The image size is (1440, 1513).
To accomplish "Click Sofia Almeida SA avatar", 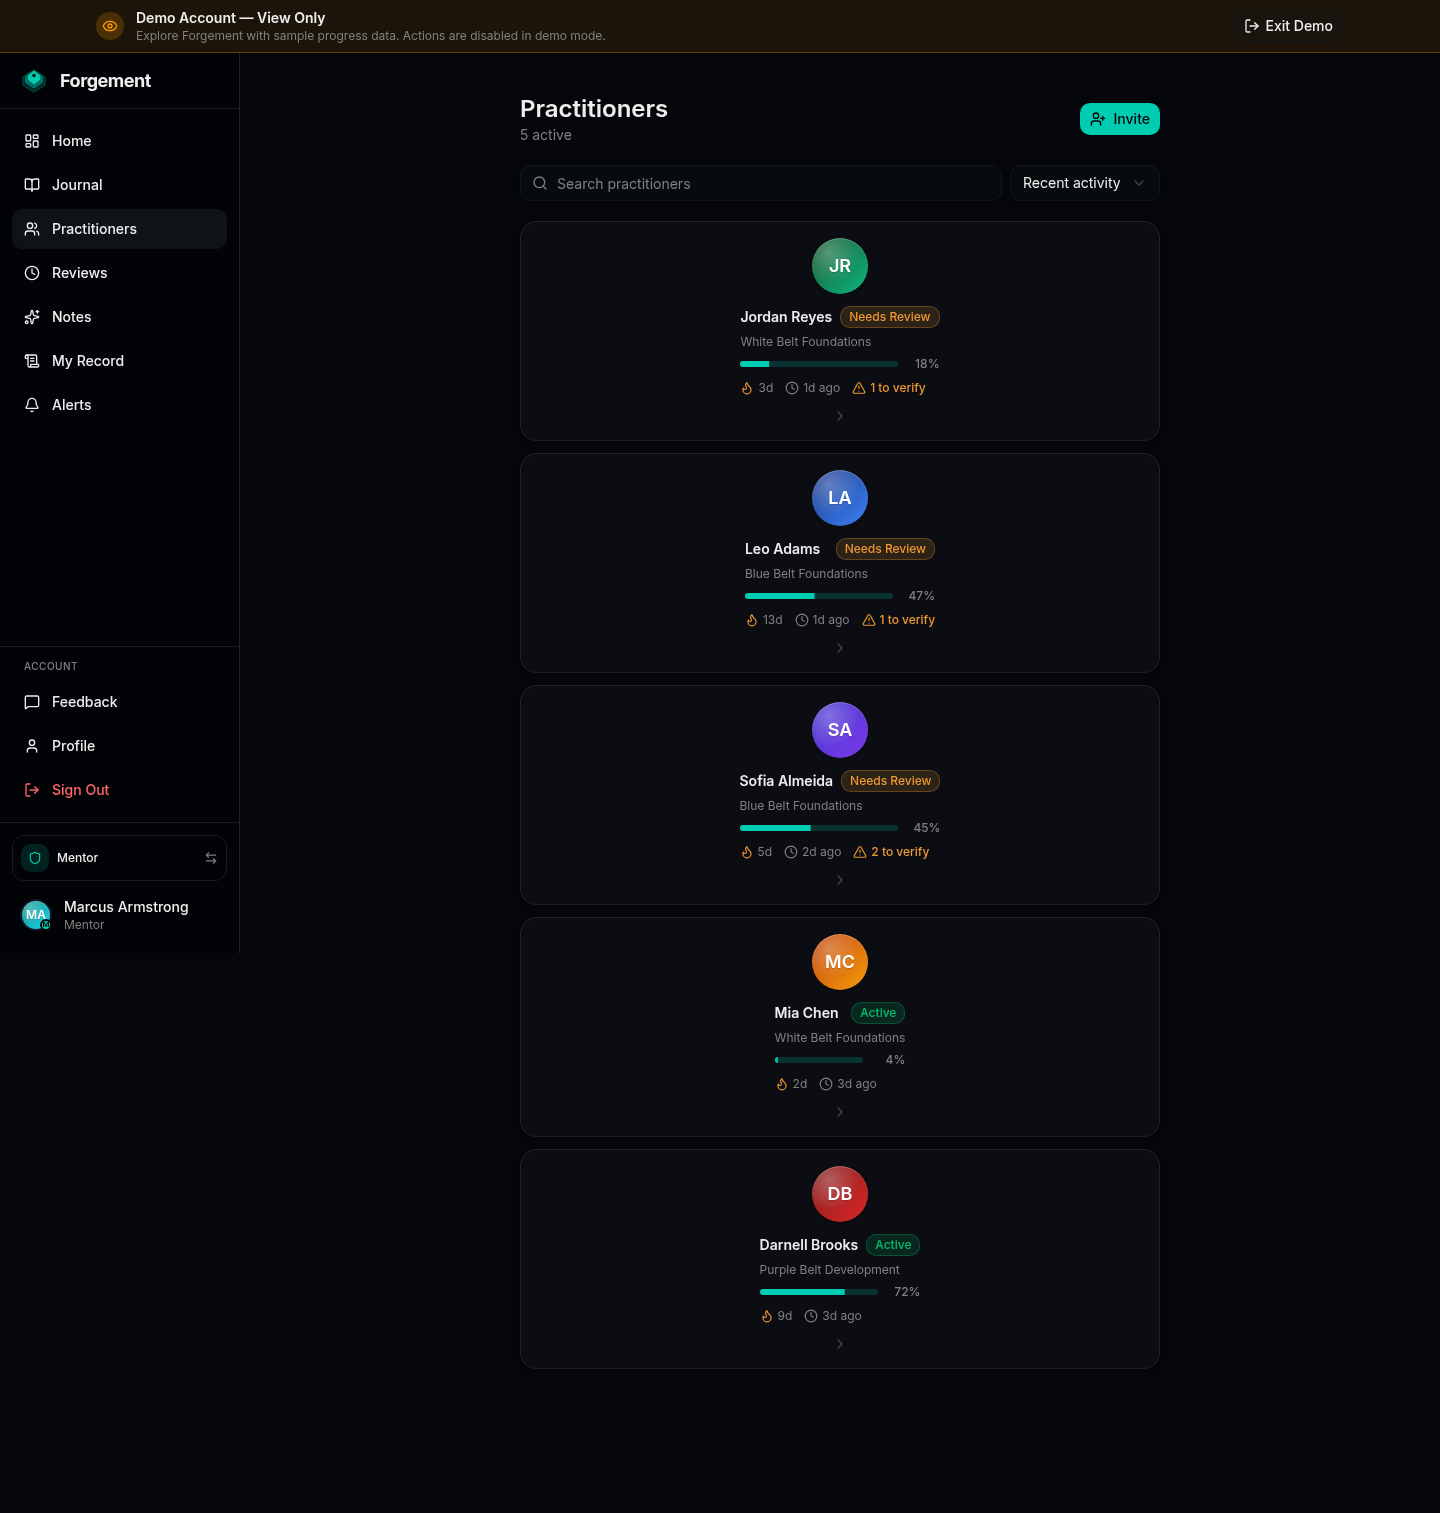I will point(840,730).
